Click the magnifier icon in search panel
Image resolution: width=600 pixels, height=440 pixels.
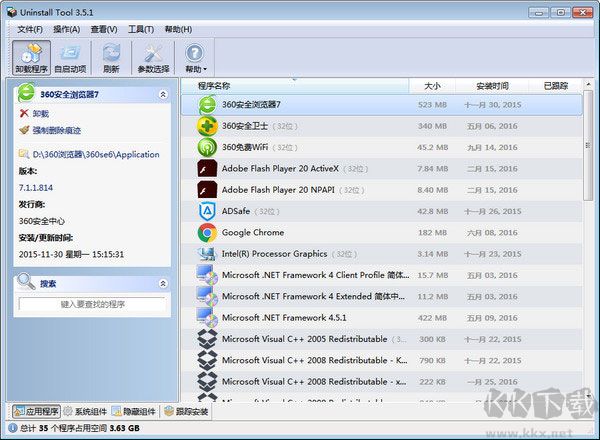click(26, 281)
